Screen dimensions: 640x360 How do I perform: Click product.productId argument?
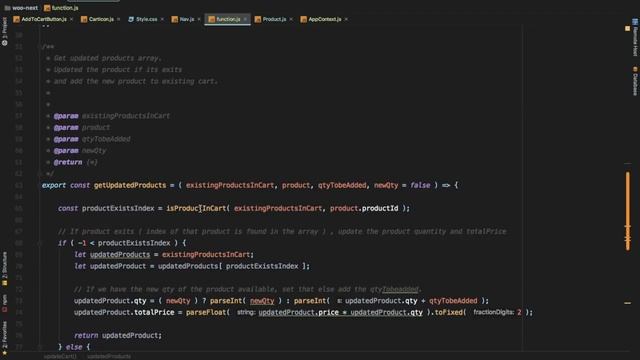364,208
